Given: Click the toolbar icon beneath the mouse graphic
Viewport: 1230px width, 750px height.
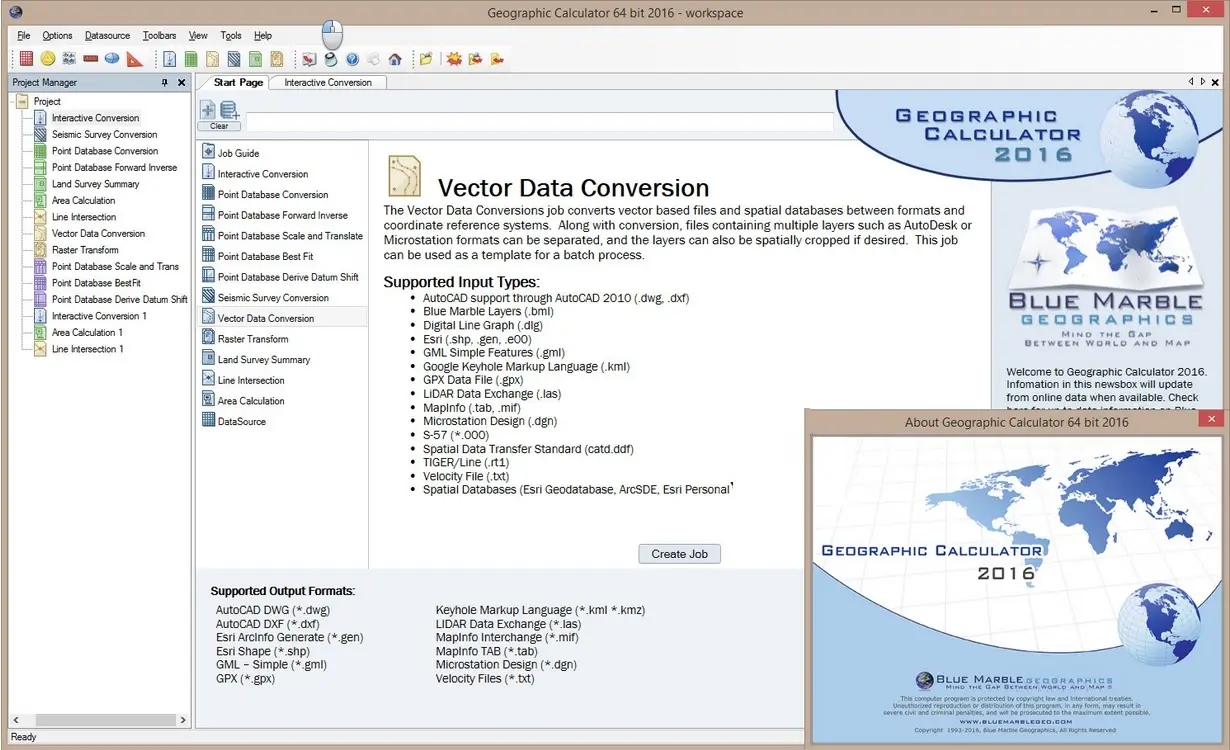Looking at the screenshot, I should (331, 59).
